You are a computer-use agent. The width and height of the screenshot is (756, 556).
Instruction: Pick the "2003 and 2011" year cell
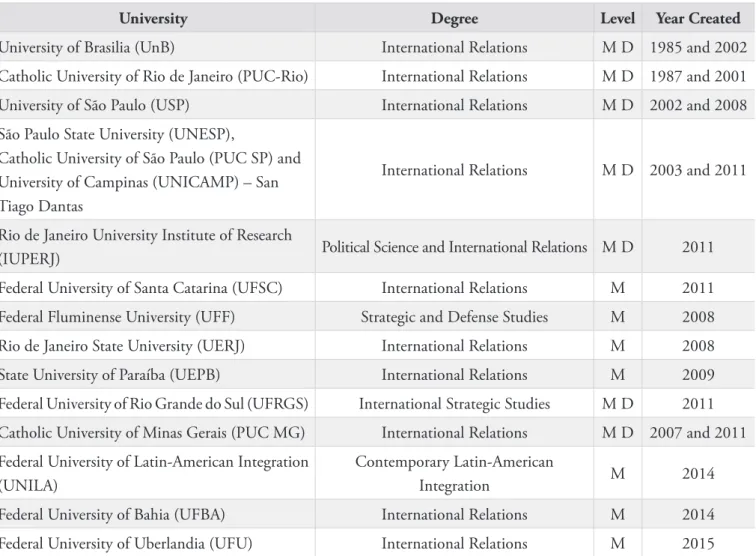pos(698,170)
